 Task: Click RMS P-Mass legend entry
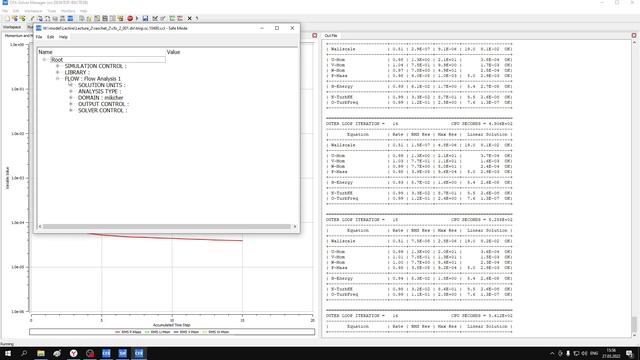[128, 332]
